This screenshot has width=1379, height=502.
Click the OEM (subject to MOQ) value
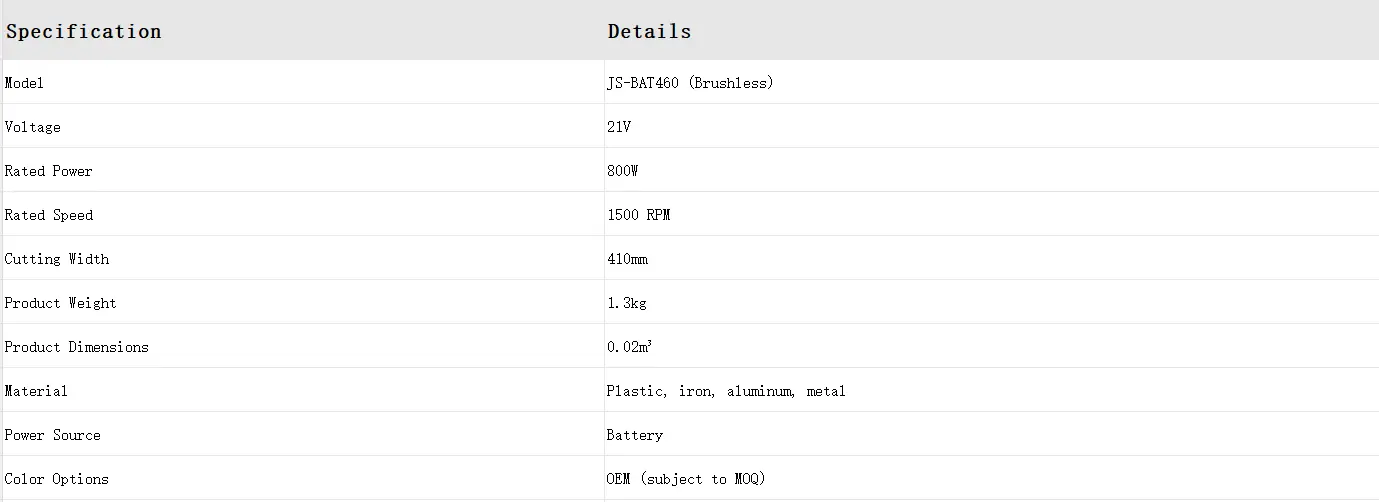pos(686,479)
